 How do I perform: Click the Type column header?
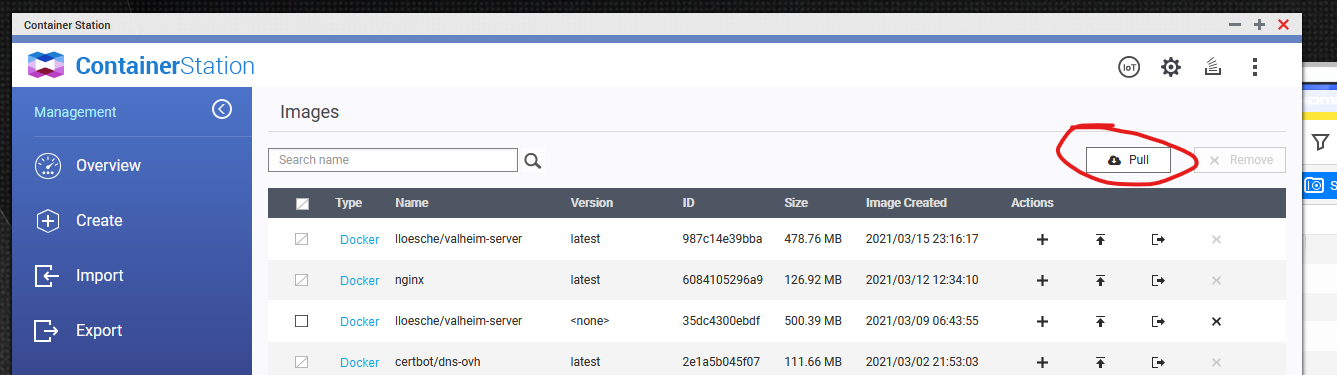(349, 203)
